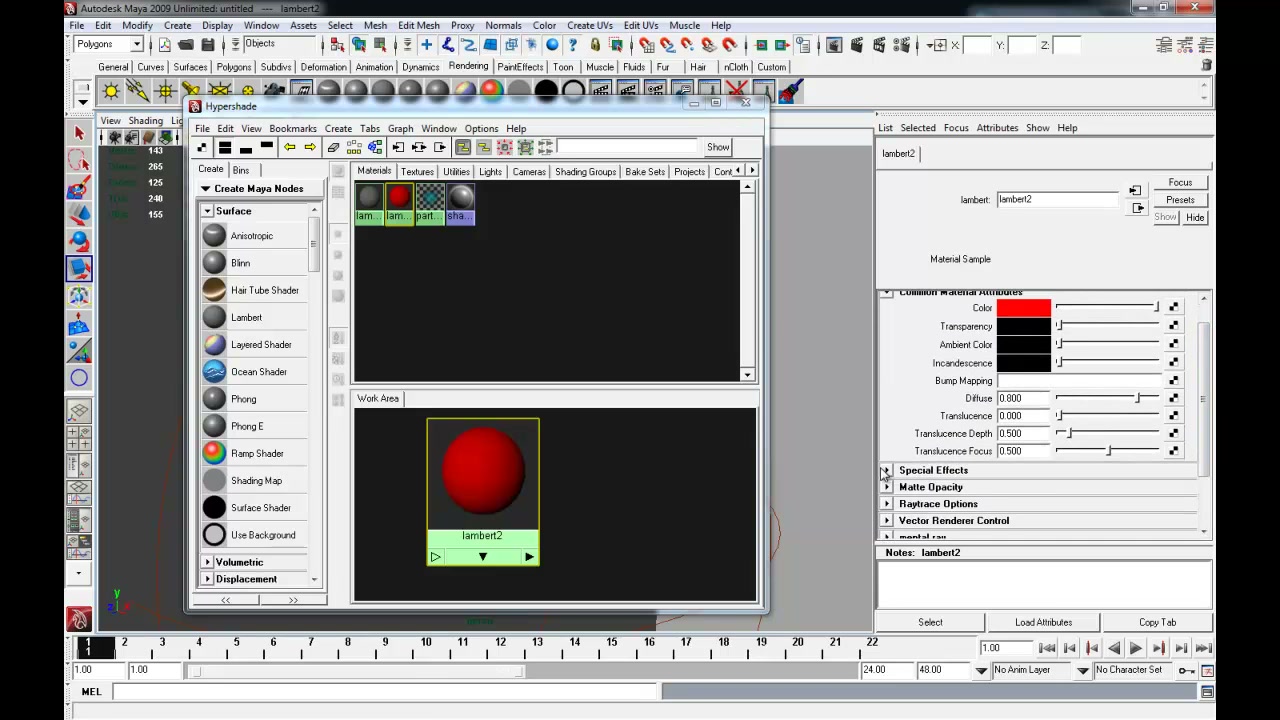The width and height of the screenshot is (1280, 720).
Task: Create an Anisotropic shader node
Action: point(252,236)
